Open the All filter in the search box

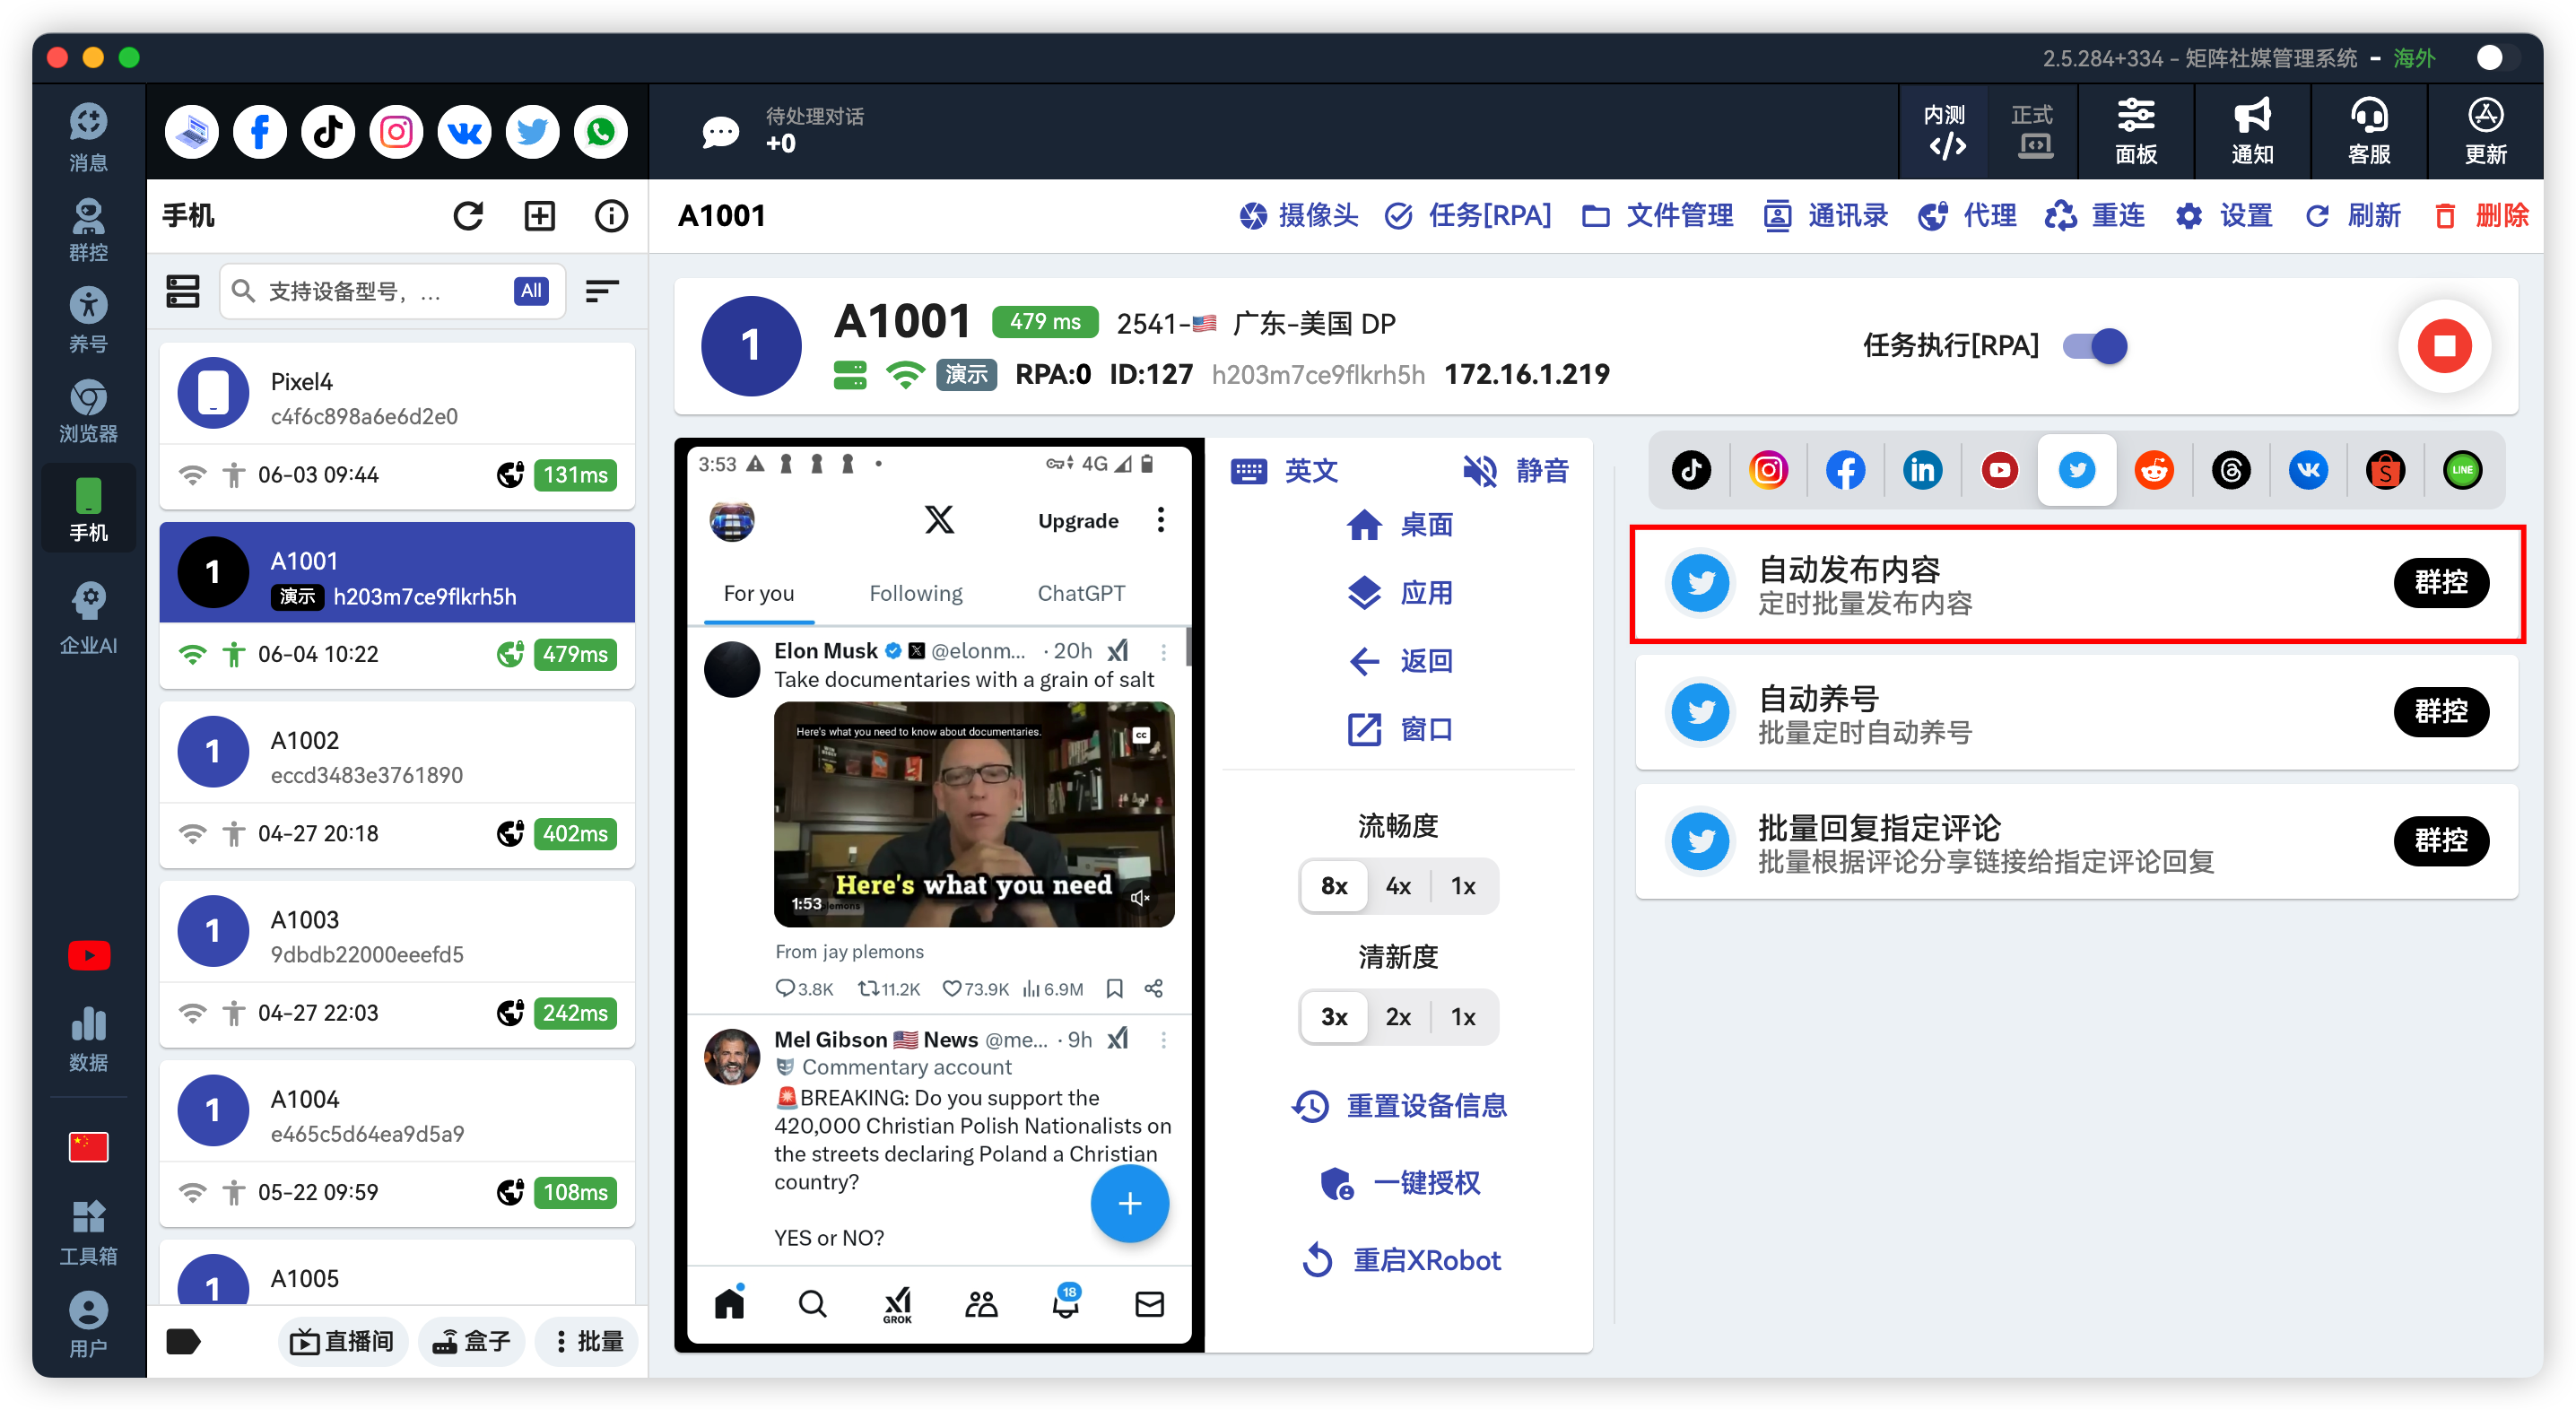[x=531, y=290]
